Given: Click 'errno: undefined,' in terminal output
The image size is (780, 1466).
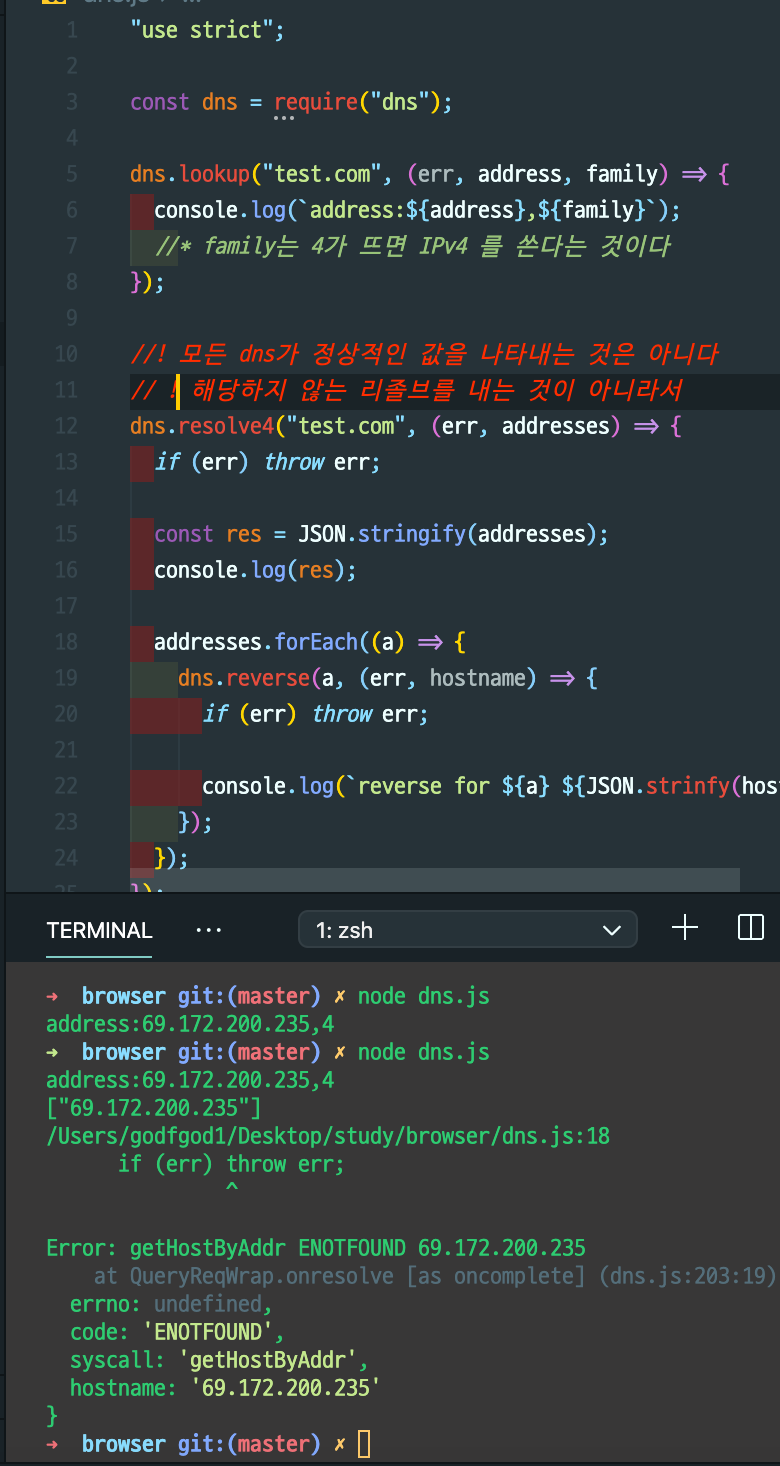Looking at the screenshot, I should pyautogui.click(x=172, y=1304).
